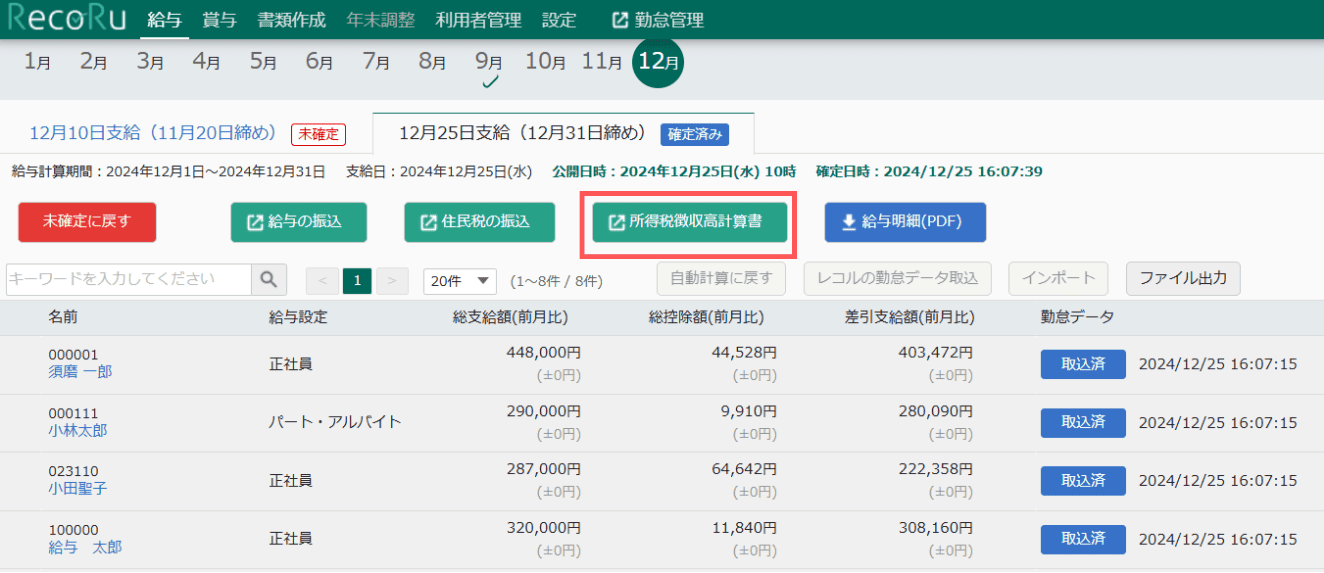Viewport: 1324px width, 573px height.
Task: Open the 20件 per-page dropdown
Action: click(460, 281)
